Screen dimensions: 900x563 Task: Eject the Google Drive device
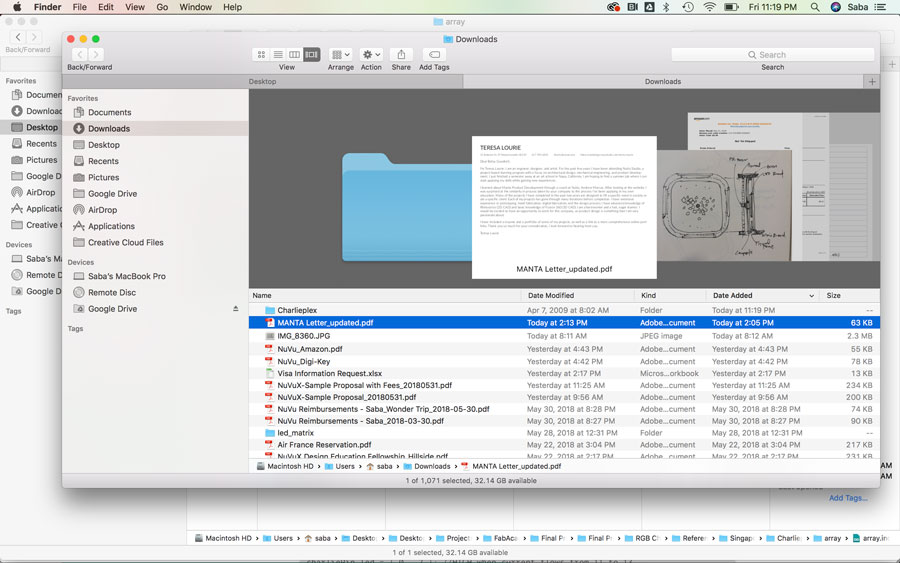click(x=235, y=309)
